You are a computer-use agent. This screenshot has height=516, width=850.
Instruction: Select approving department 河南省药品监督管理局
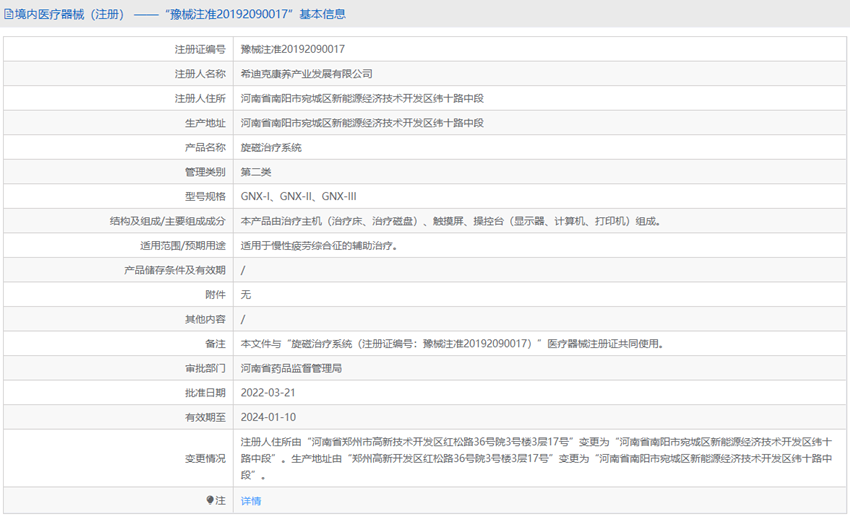[x=291, y=368]
